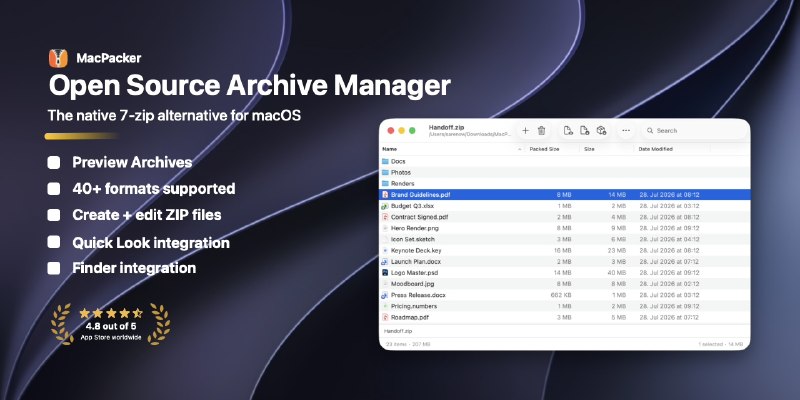Screen dimensions: 800x400
Task: Select the Moodboard.jpg file name
Action: tap(412, 284)
